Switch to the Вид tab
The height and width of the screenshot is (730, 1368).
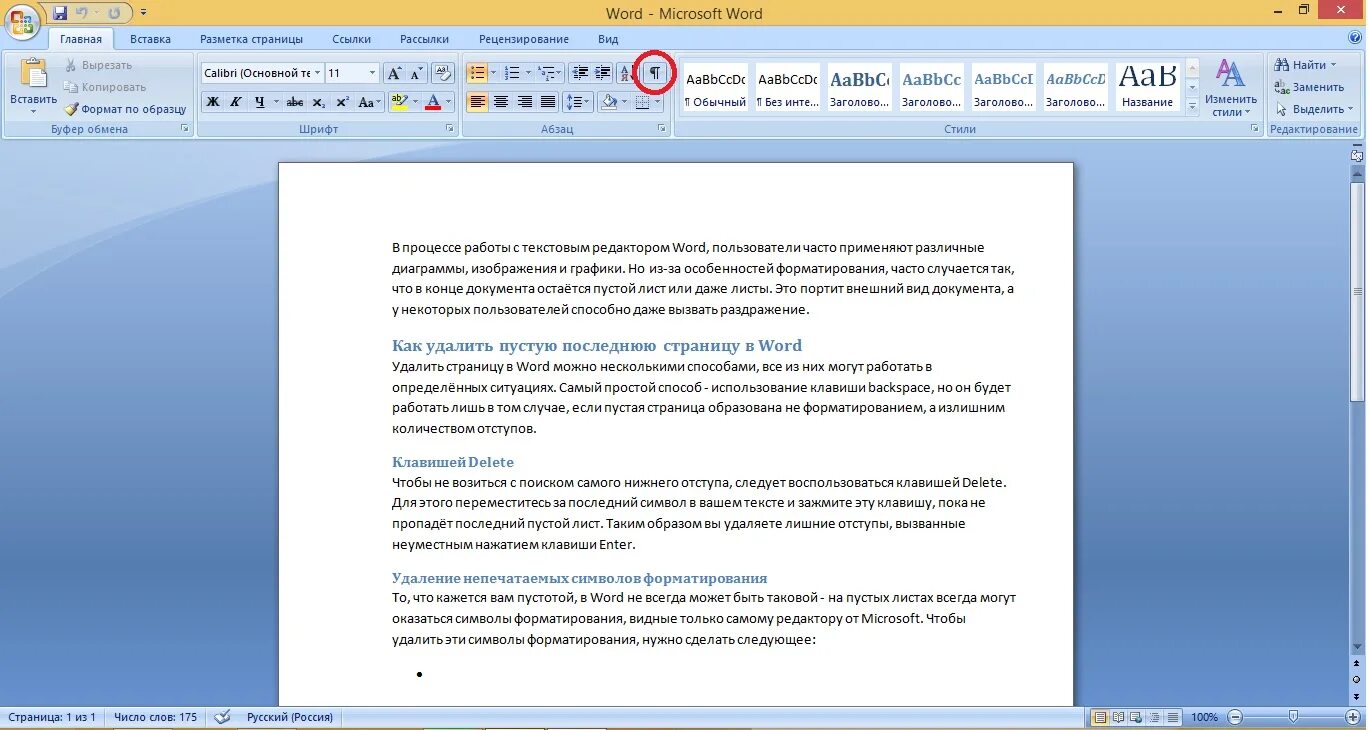coord(608,39)
